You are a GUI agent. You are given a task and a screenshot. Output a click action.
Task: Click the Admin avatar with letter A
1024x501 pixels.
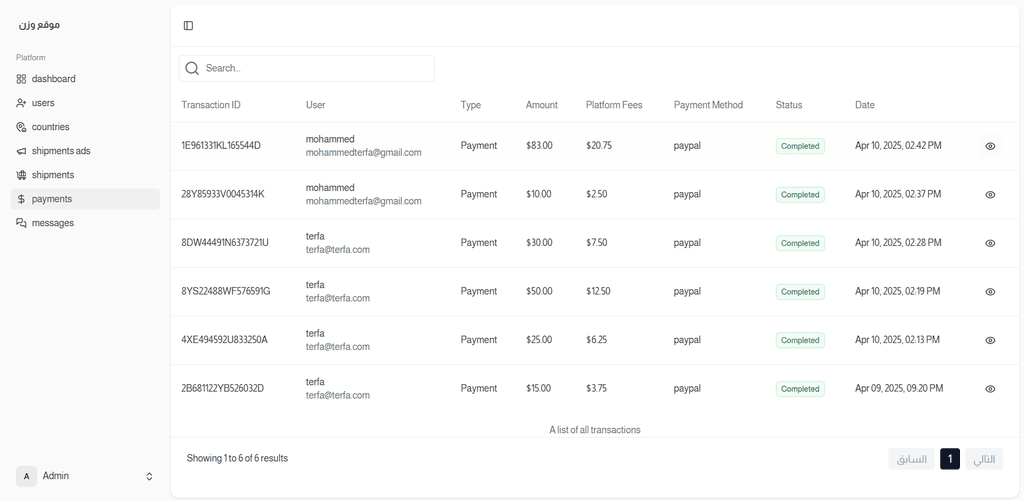[26, 476]
